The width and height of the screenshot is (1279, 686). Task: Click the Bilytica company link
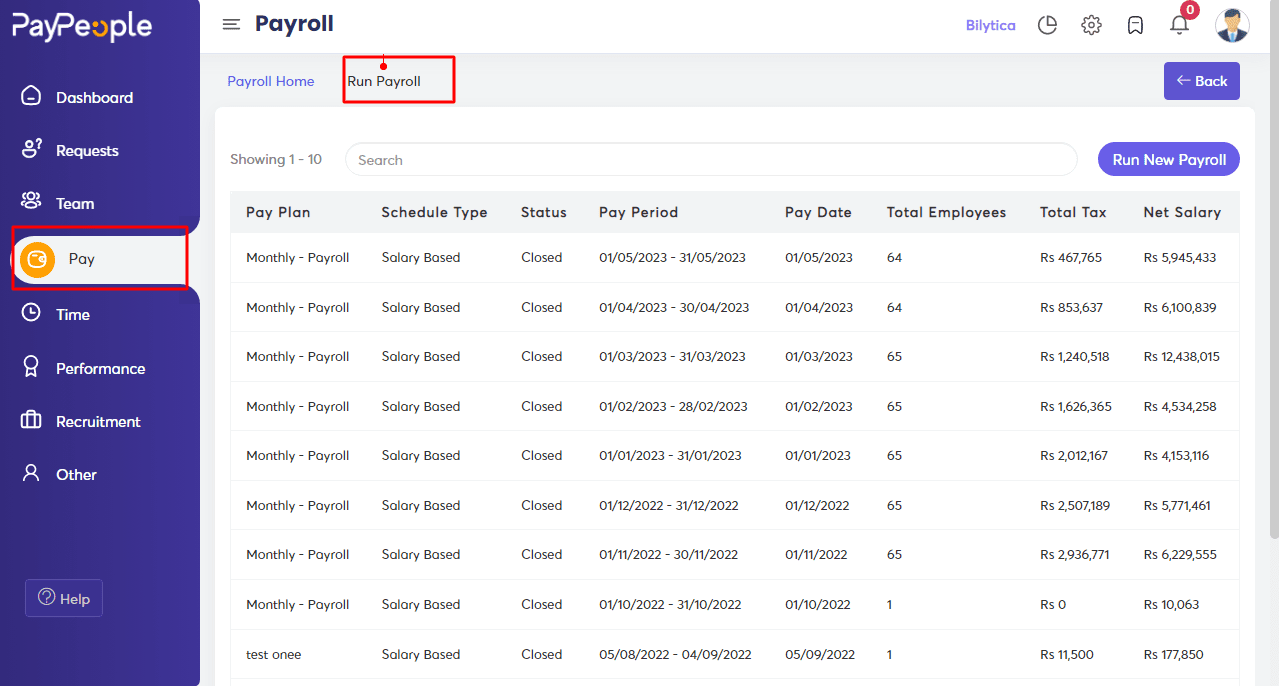pyautogui.click(x=990, y=25)
